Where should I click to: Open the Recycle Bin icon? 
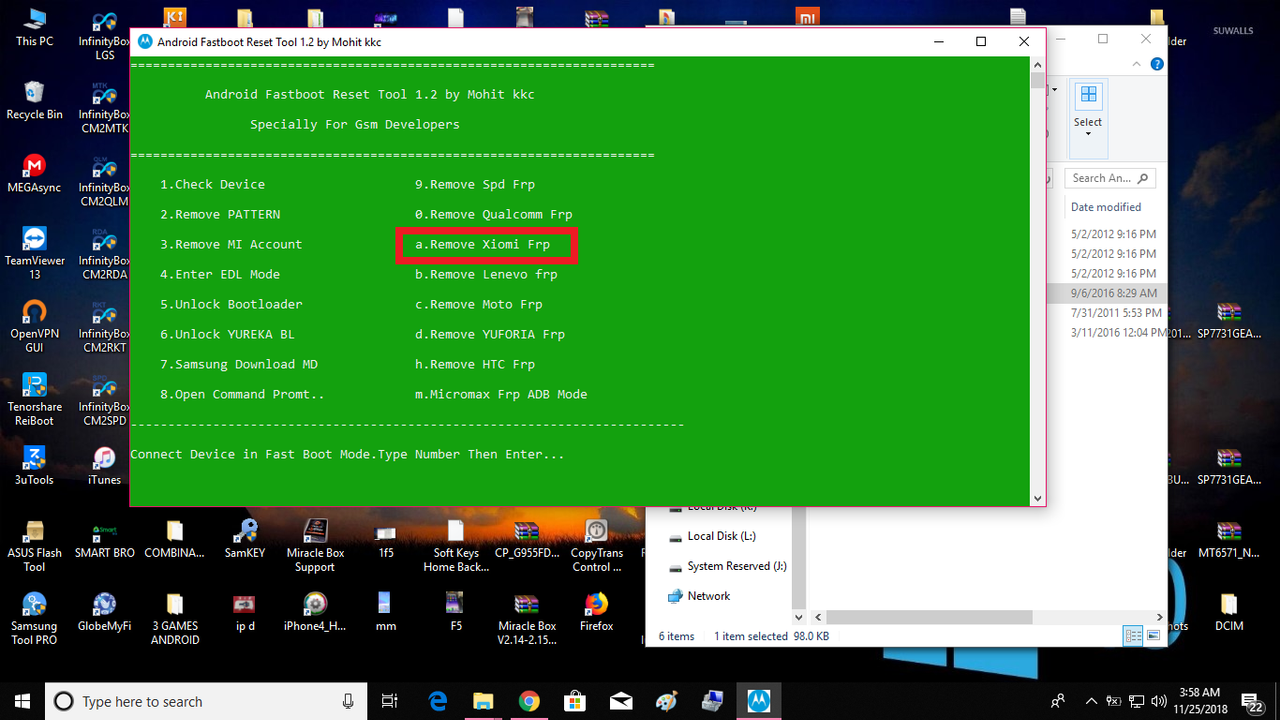(34, 100)
